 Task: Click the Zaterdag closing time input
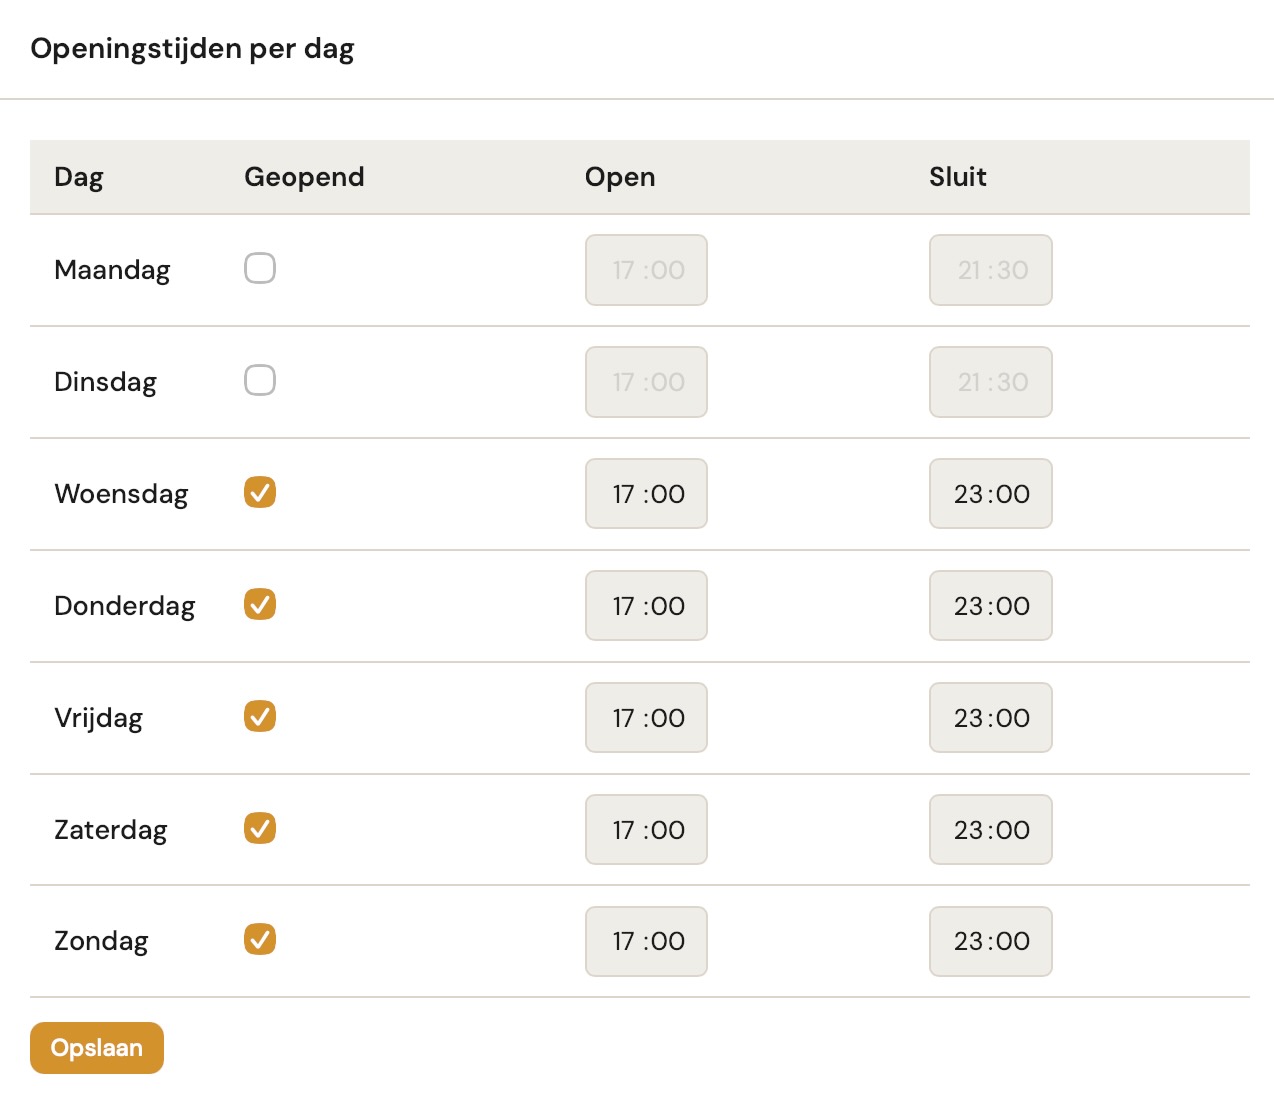(990, 829)
